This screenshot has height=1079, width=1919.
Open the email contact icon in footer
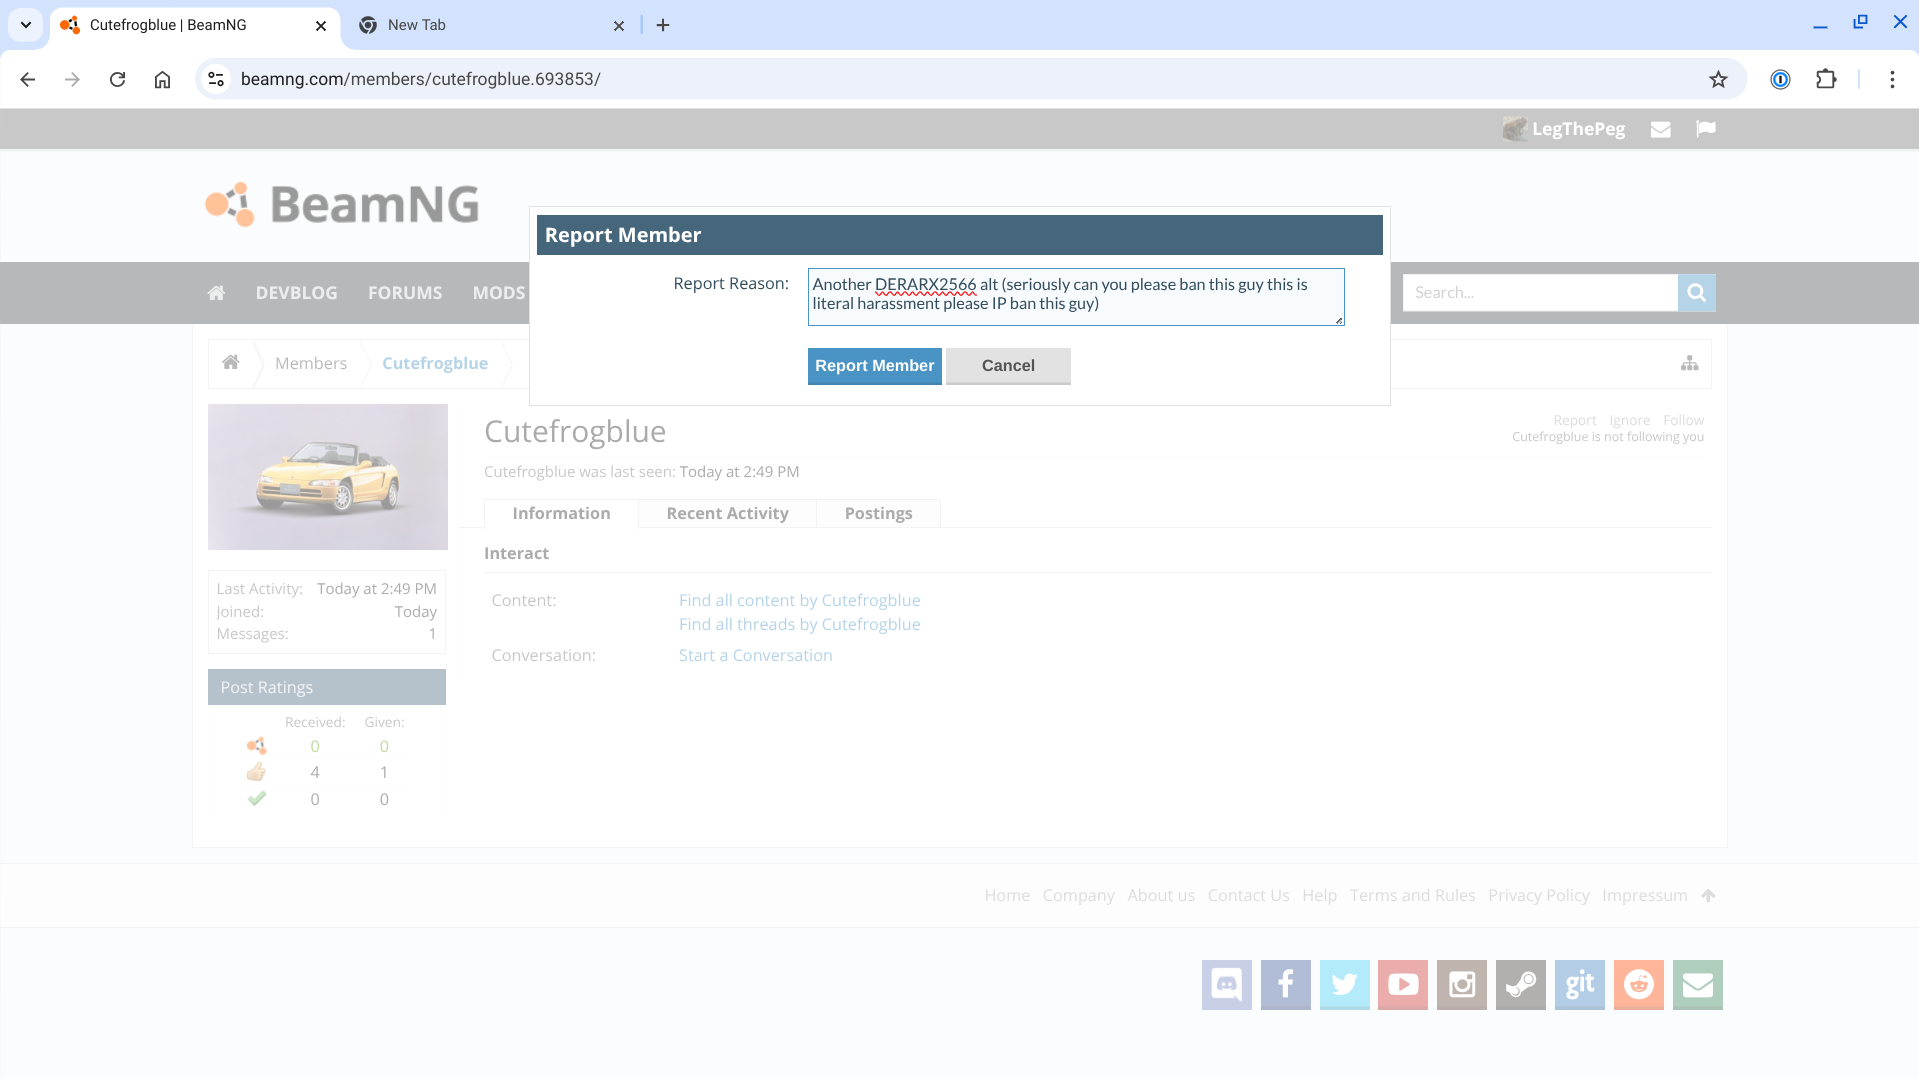click(x=1698, y=985)
